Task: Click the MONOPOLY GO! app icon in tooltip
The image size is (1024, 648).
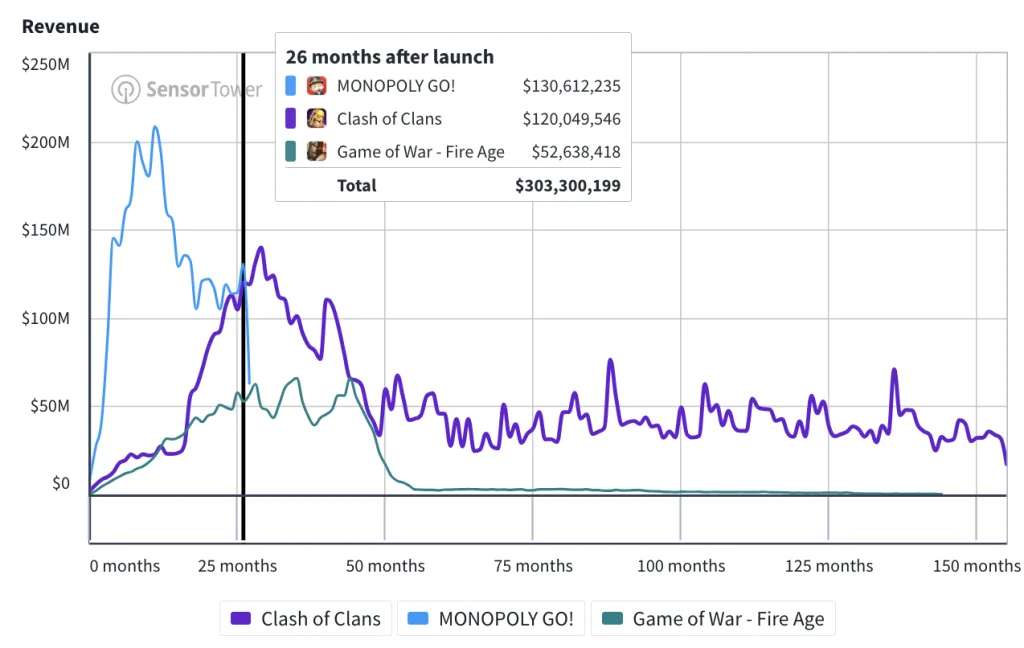Action: coord(317,86)
